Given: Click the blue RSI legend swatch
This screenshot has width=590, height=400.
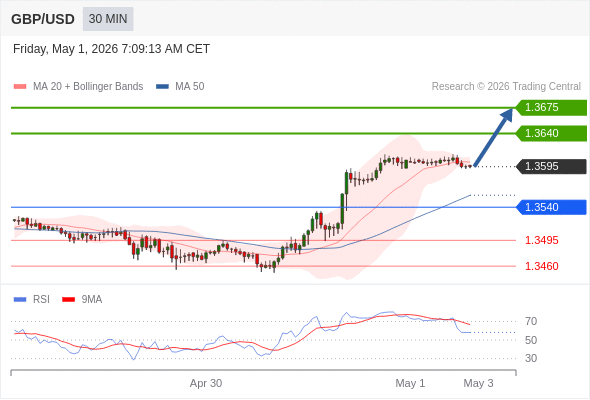Looking at the screenshot, I should tap(20, 300).
